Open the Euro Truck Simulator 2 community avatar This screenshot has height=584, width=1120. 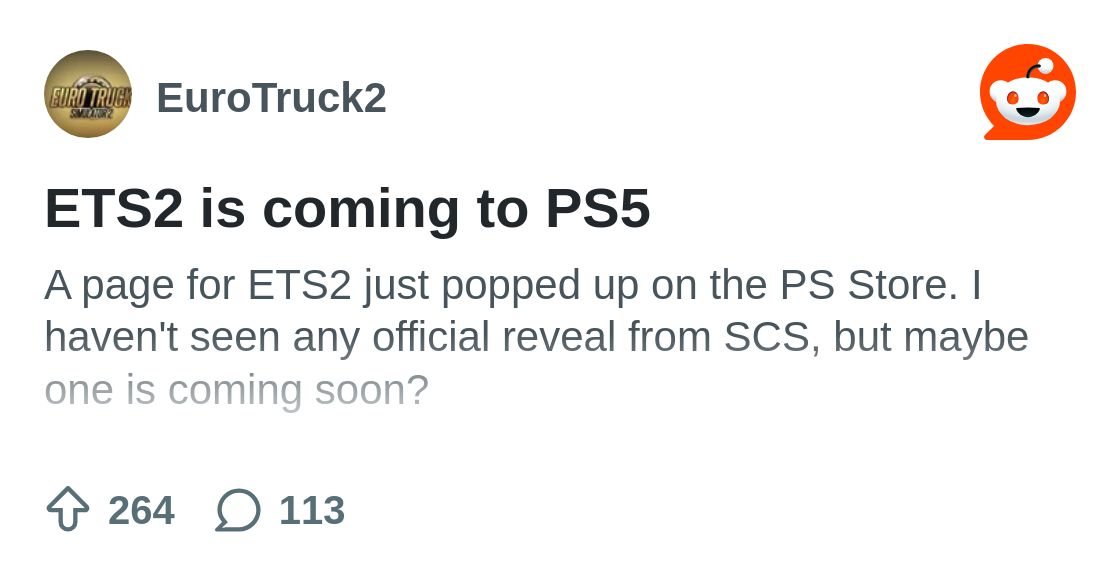point(88,94)
